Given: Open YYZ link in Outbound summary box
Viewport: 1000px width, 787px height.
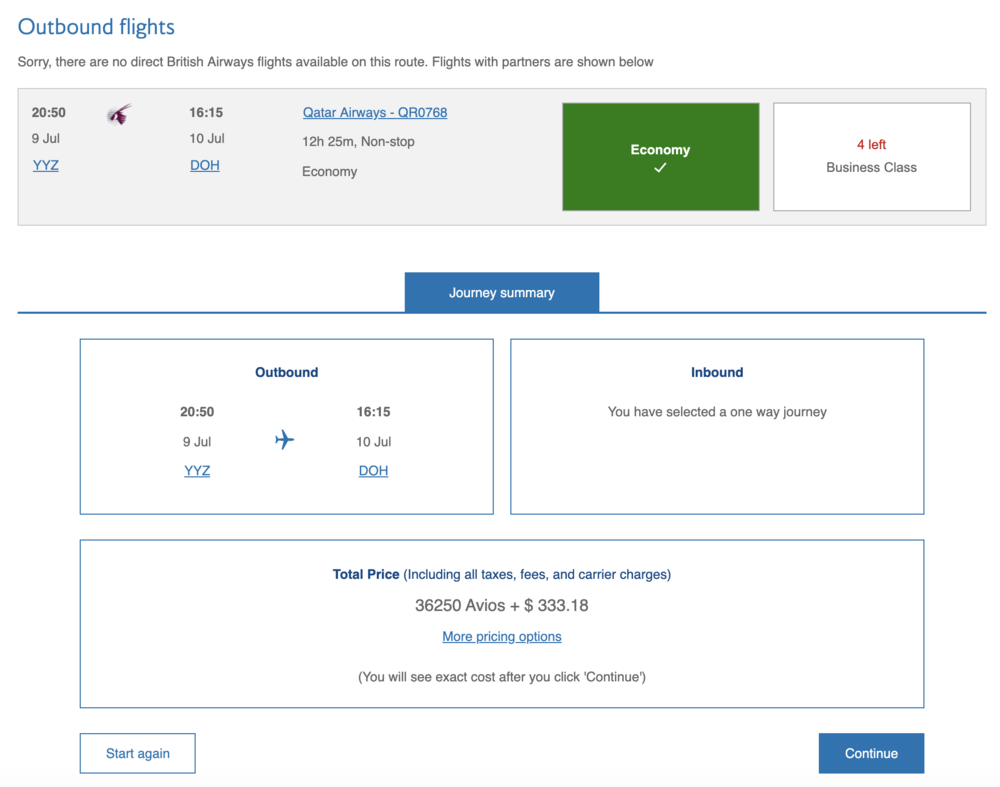Looking at the screenshot, I should pyautogui.click(x=197, y=471).
